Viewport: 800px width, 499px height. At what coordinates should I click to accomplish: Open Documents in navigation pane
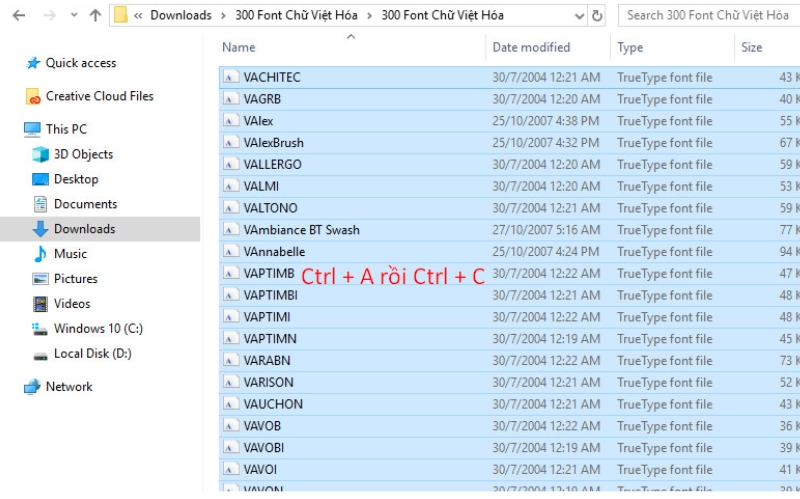(86, 204)
